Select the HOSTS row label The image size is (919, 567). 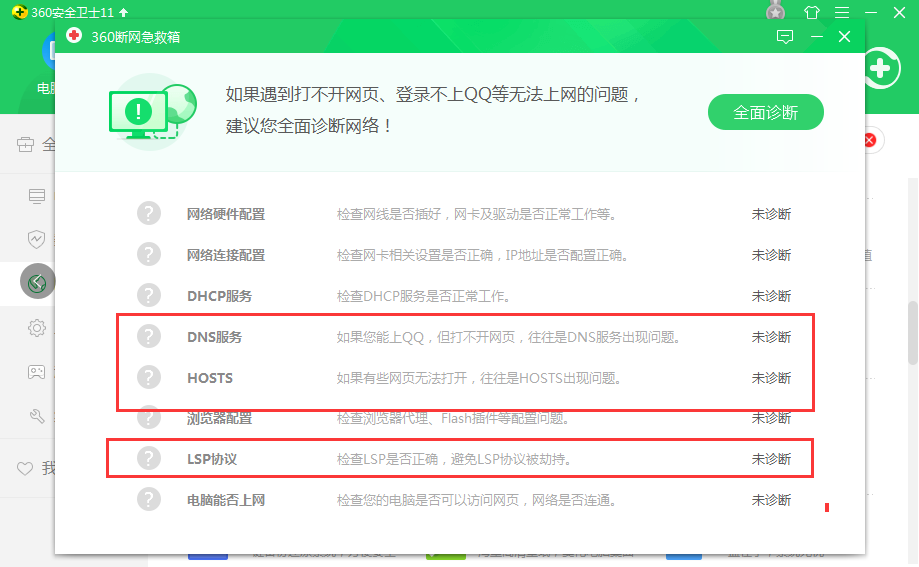click(x=210, y=378)
